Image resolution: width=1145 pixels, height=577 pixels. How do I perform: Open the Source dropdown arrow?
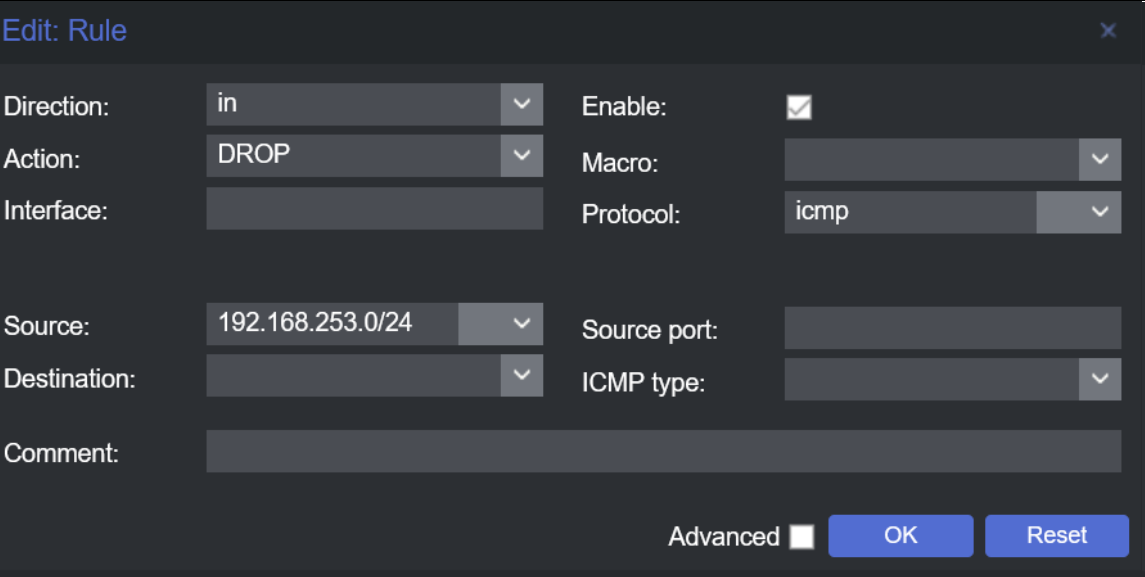521,324
